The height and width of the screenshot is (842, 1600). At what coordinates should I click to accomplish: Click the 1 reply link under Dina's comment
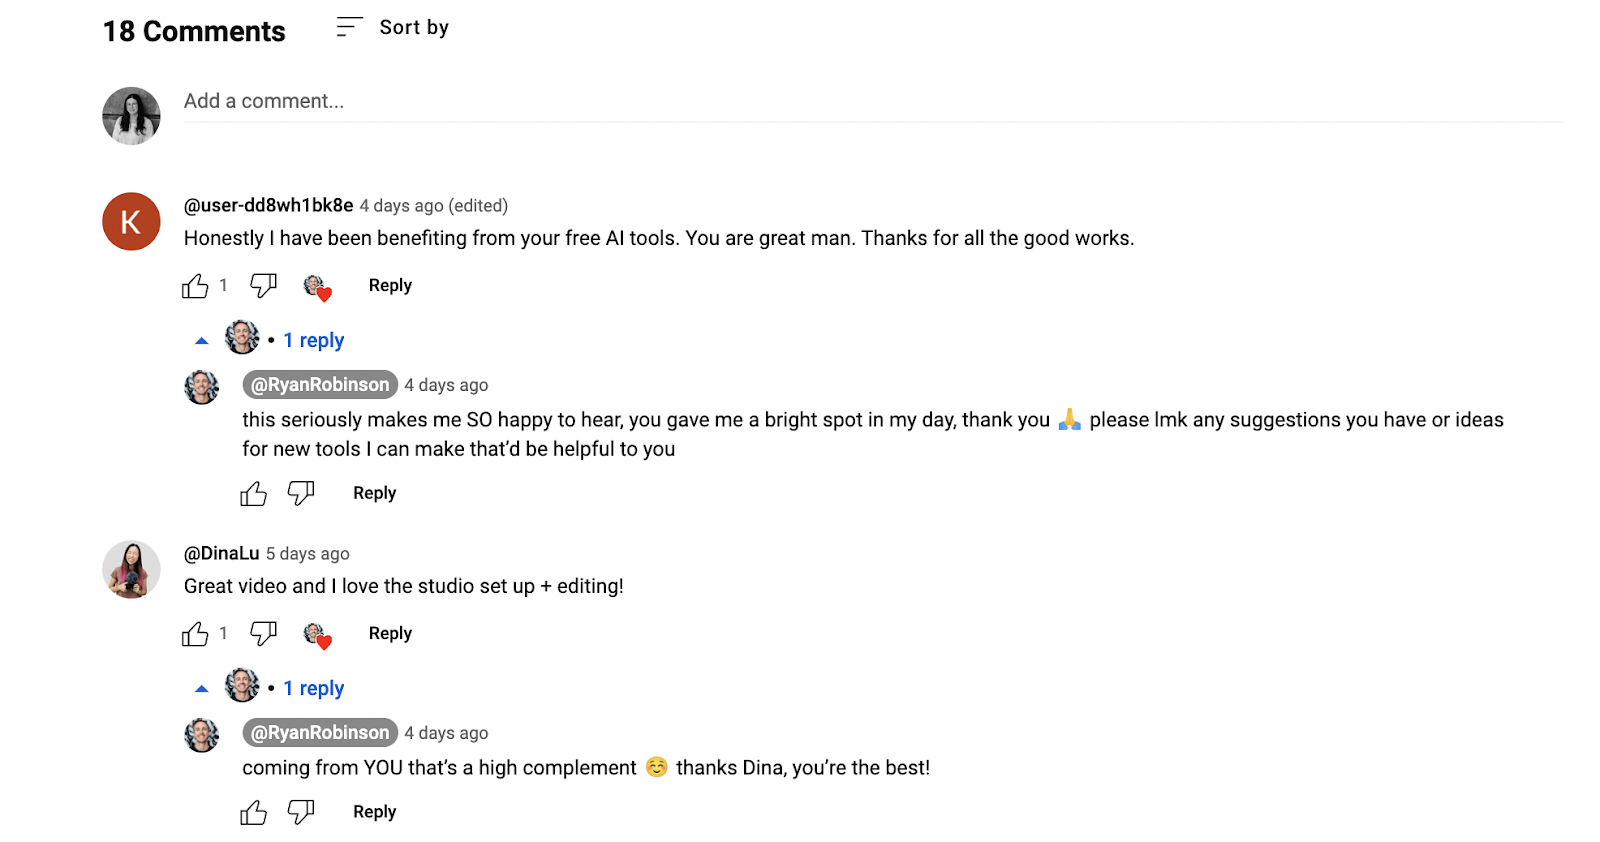click(x=313, y=688)
